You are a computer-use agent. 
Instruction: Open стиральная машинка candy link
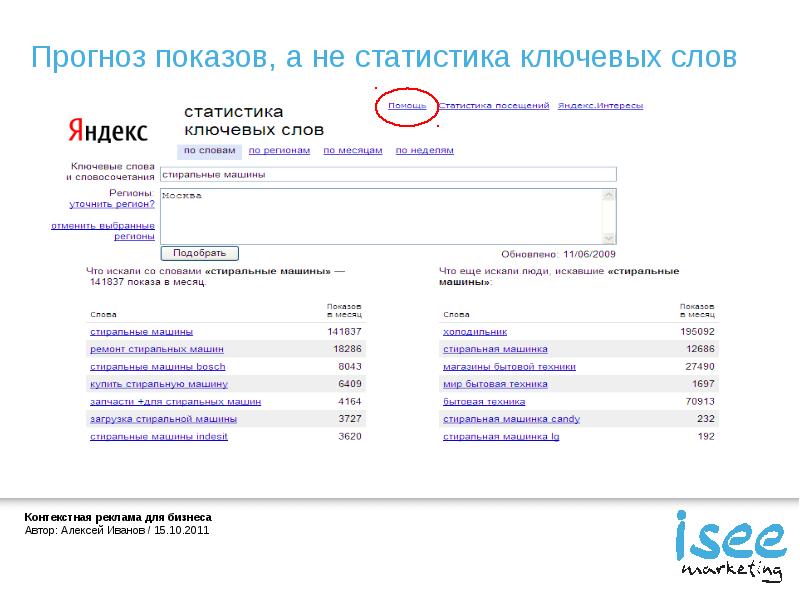click(x=511, y=419)
